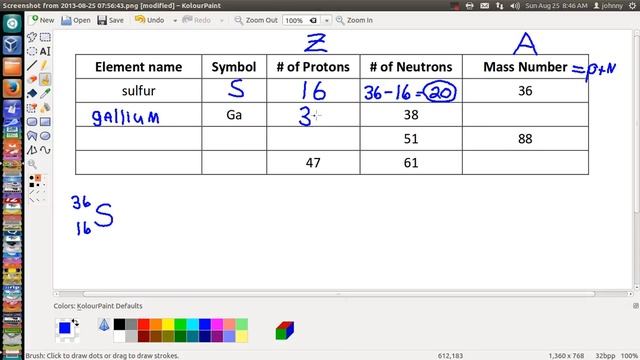Create a new image with New
The image size is (640, 360).
coord(42,20)
